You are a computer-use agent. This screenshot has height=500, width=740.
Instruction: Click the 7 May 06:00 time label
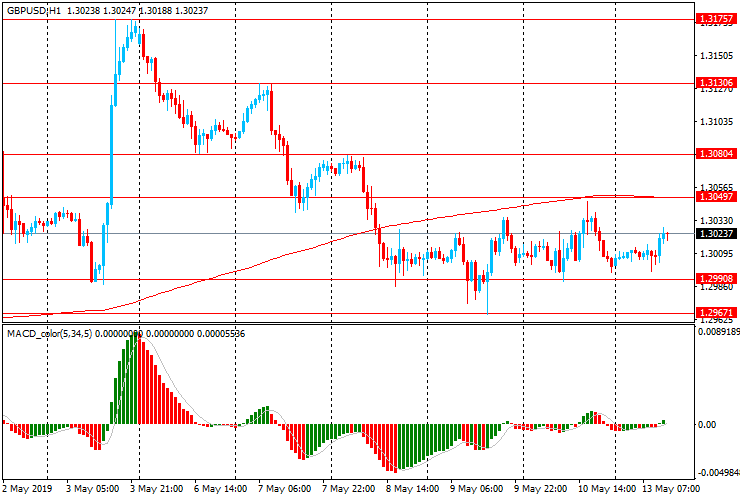[285, 490]
